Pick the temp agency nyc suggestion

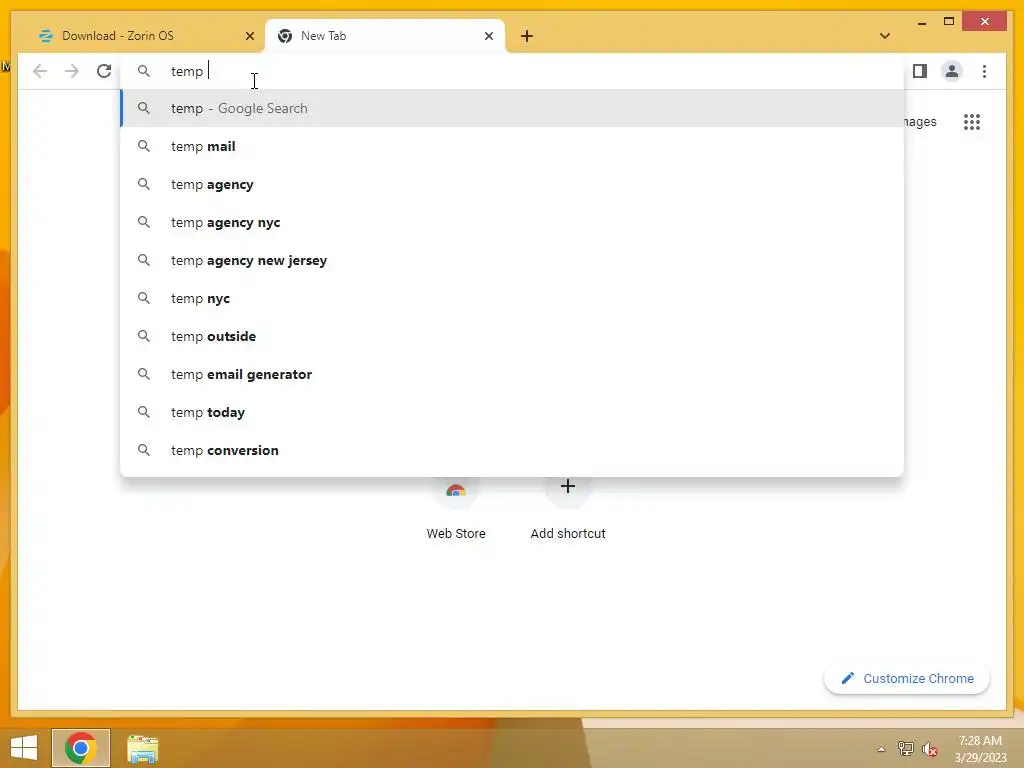[x=512, y=222]
